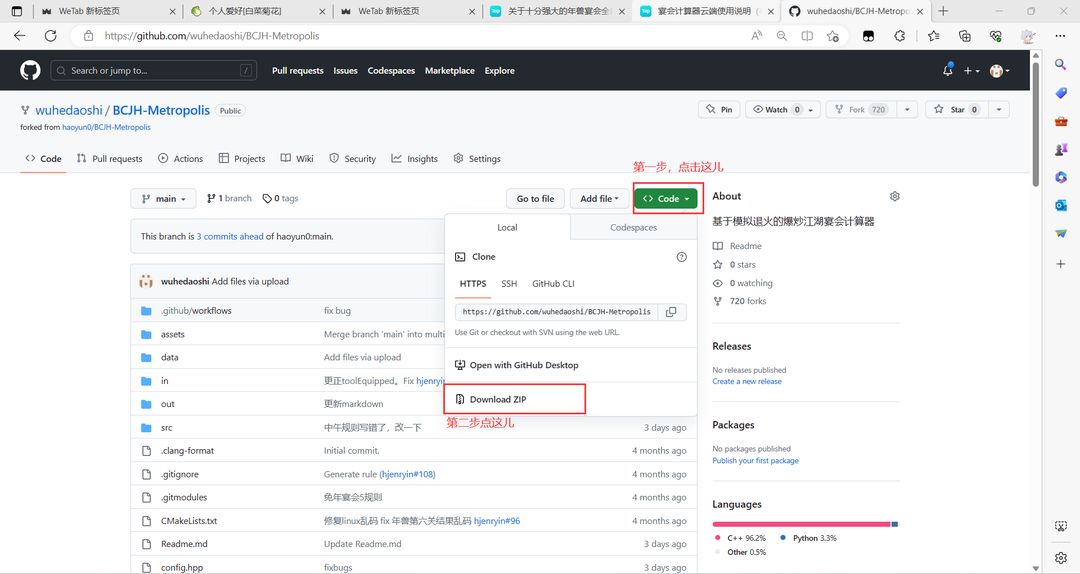Open the .github/workflows folder
The width and height of the screenshot is (1080, 574).
coord(196,311)
